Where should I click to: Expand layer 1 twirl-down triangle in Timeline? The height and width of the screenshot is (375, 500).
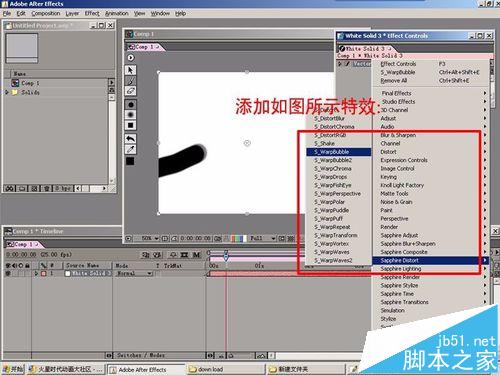36,273
